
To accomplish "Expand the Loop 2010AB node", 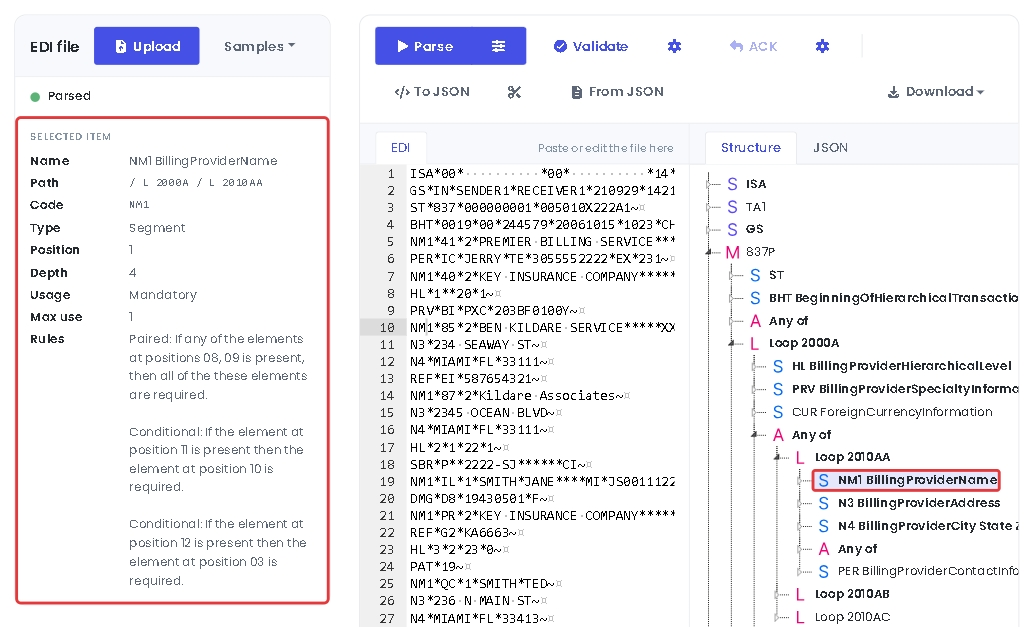I will (779, 595).
